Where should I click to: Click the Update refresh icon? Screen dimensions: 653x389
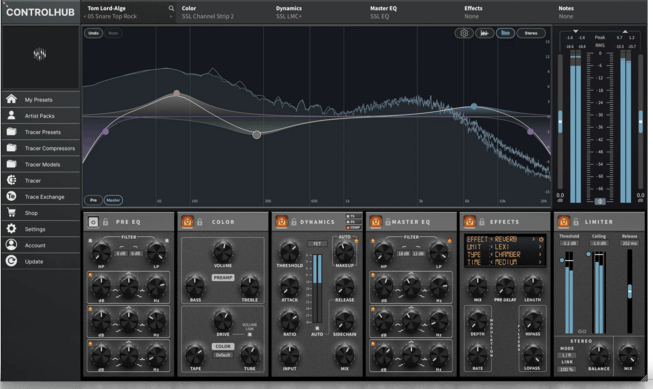click(11, 261)
